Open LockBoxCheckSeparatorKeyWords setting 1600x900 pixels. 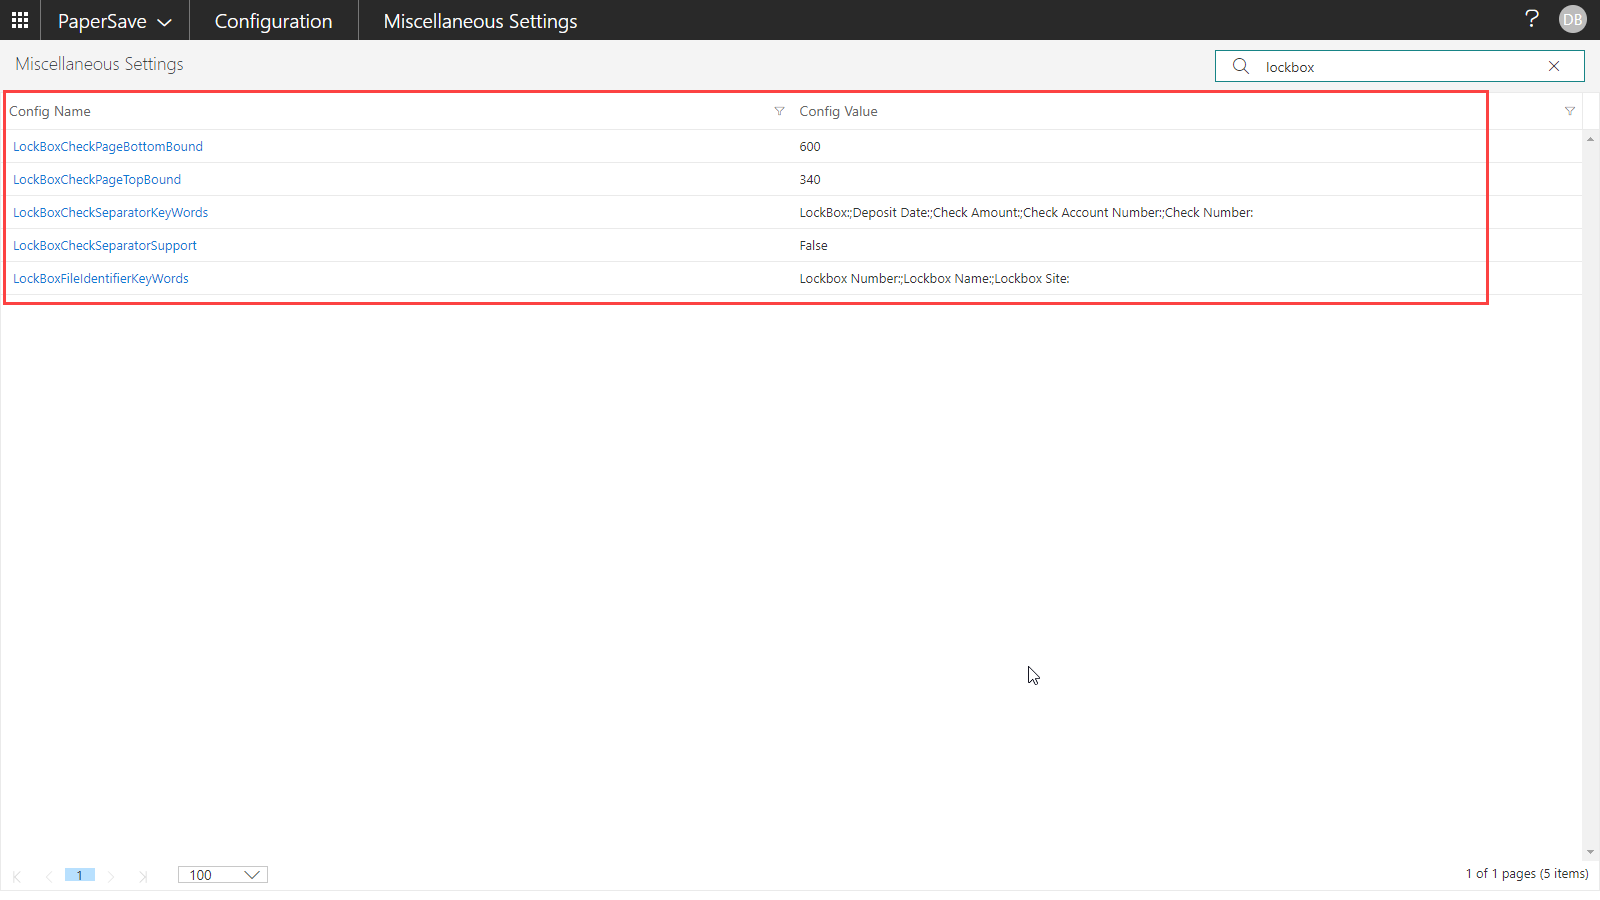coord(110,213)
